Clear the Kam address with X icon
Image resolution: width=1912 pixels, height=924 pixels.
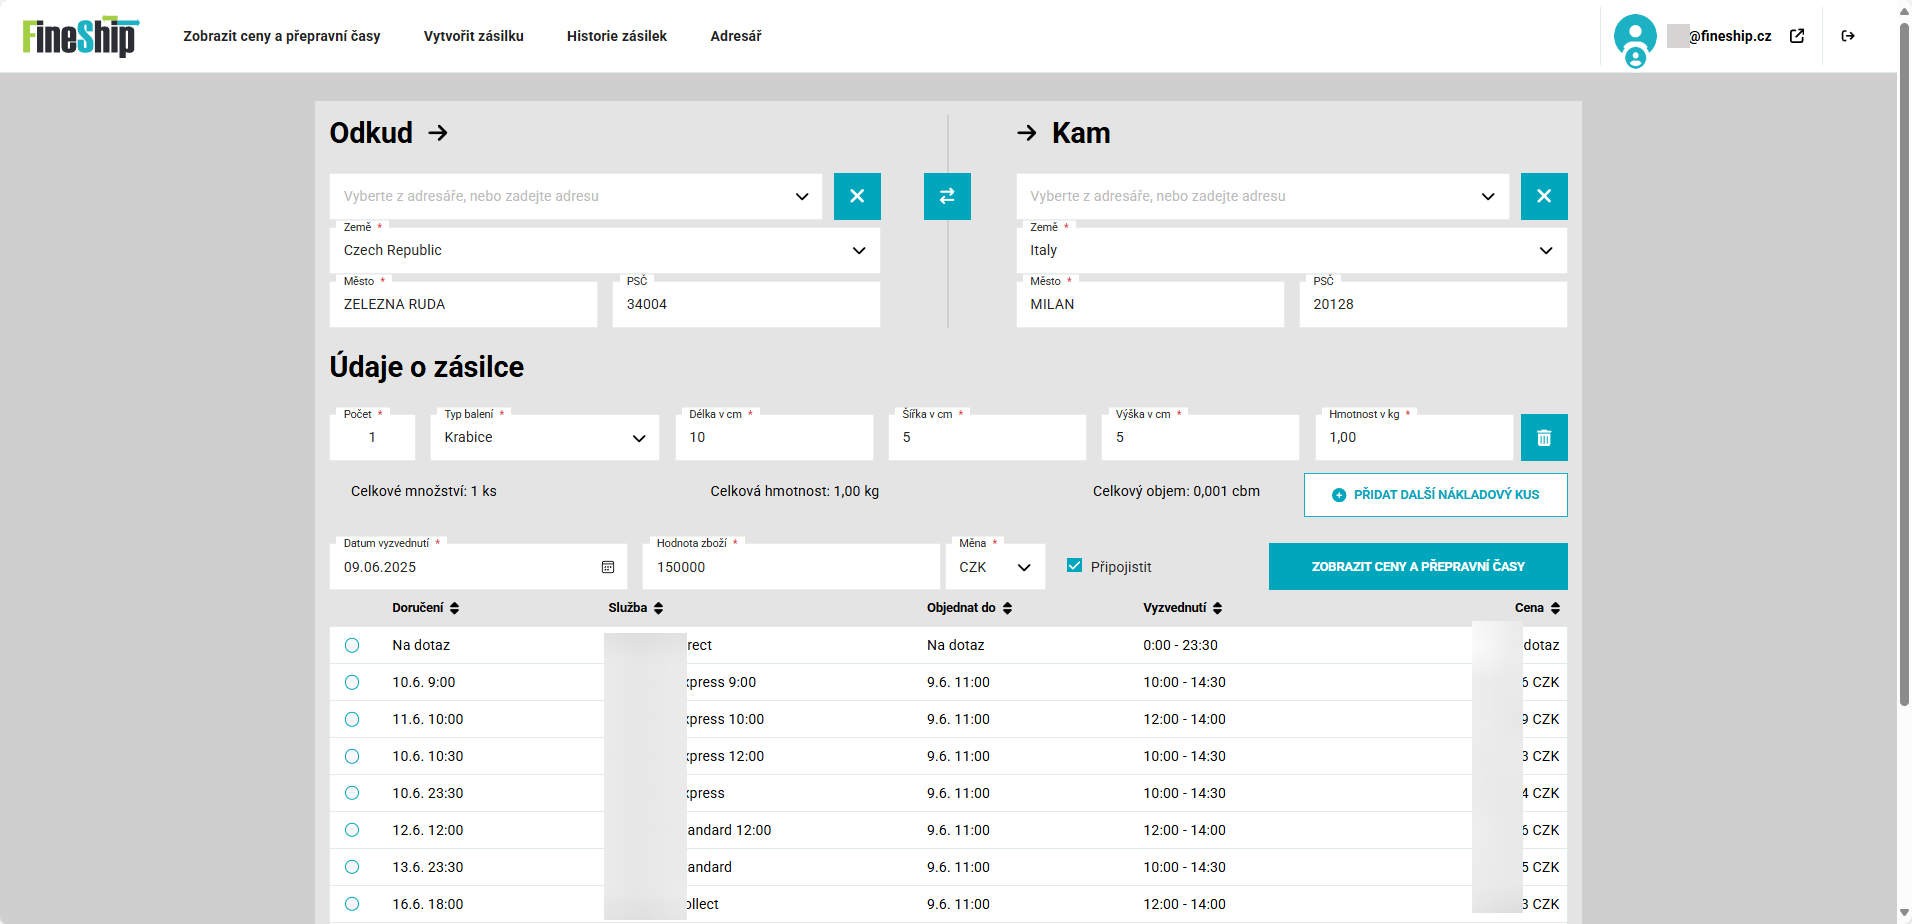pos(1543,196)
